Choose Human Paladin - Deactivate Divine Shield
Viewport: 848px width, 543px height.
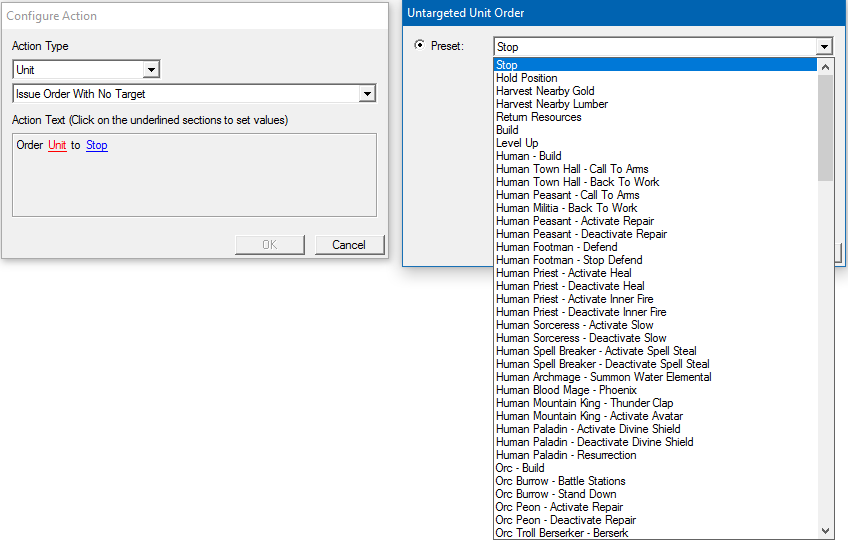pos(655,441)
